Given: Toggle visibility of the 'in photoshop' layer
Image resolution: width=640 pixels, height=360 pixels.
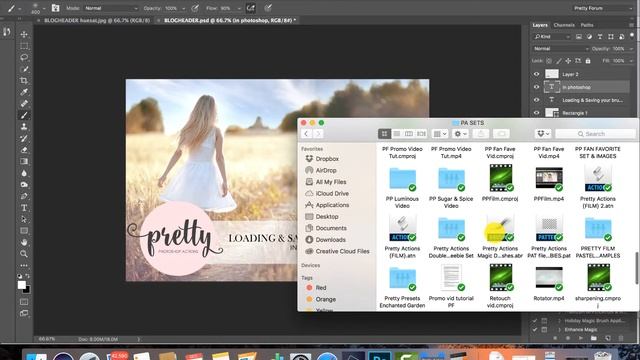Looking at the screenshot, I should [536, 87].
